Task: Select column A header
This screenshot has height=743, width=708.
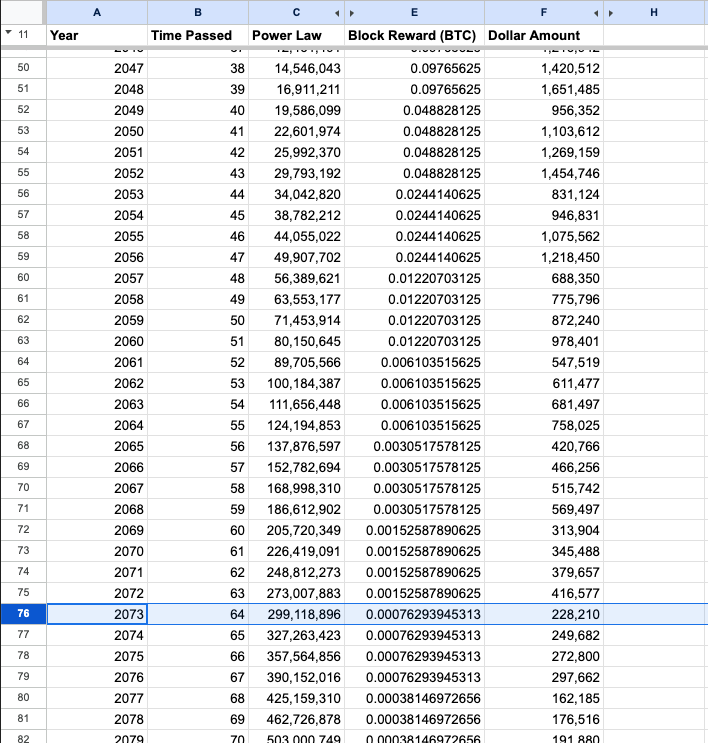Action: 97,12
